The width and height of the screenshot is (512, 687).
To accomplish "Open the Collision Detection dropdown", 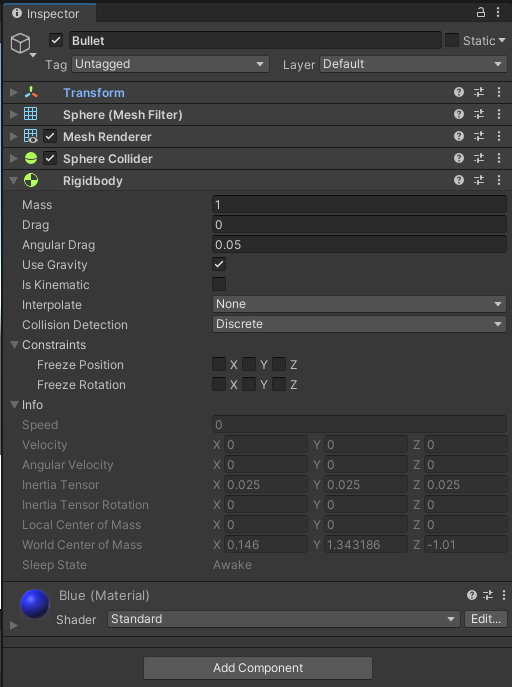I will (359, 324).
